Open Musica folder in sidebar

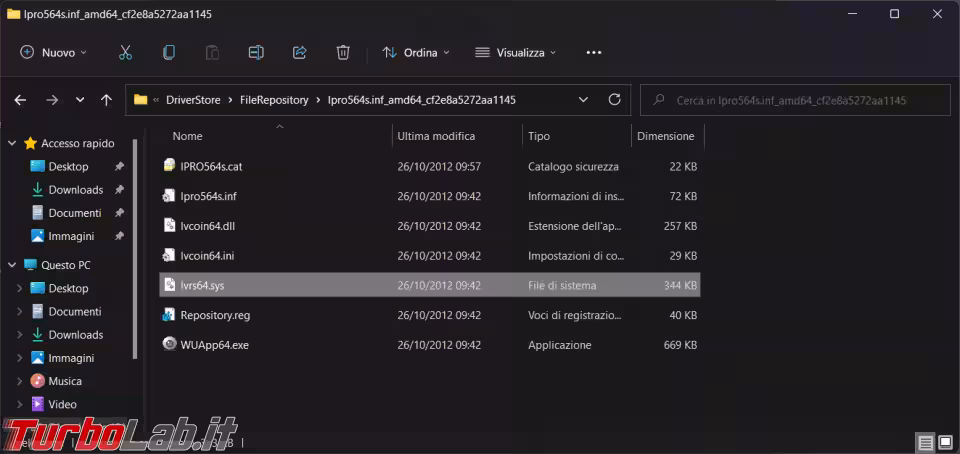pyautogui.click(x=65, y=381)
